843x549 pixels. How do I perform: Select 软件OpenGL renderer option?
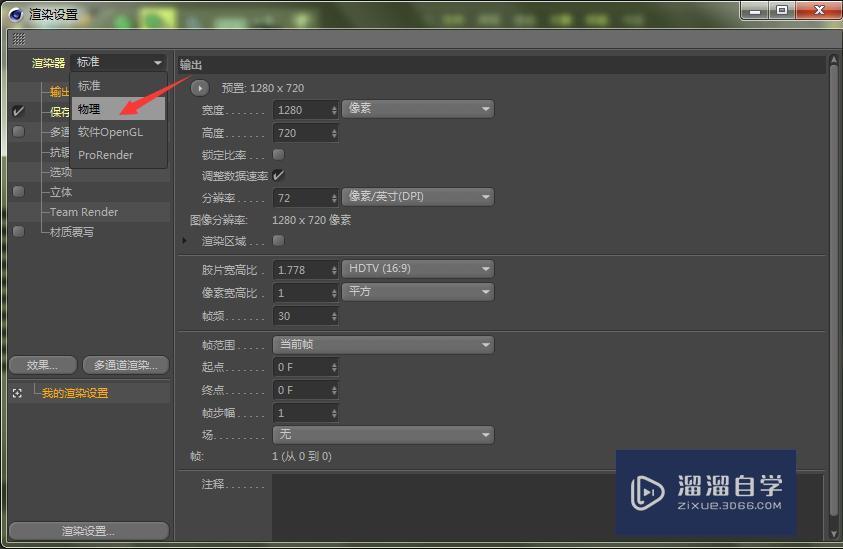pyautogui.click(x=118, y=132)
